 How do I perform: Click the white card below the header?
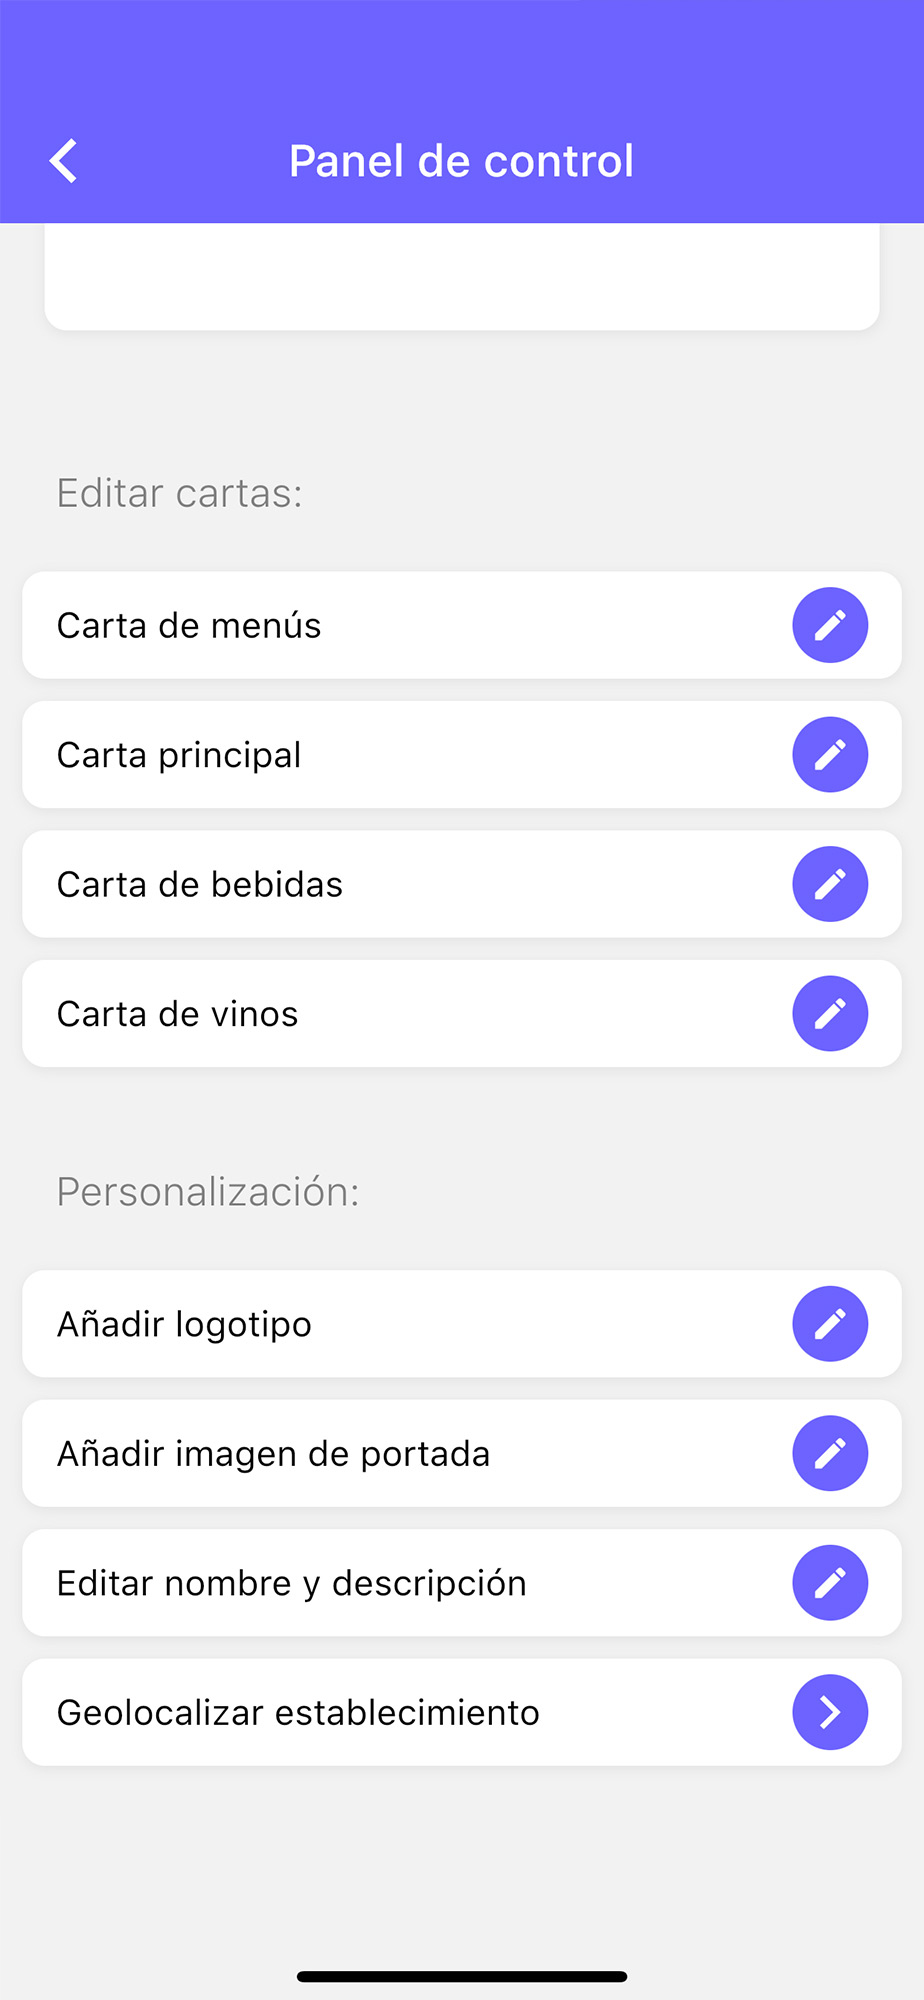pos(462,277)
